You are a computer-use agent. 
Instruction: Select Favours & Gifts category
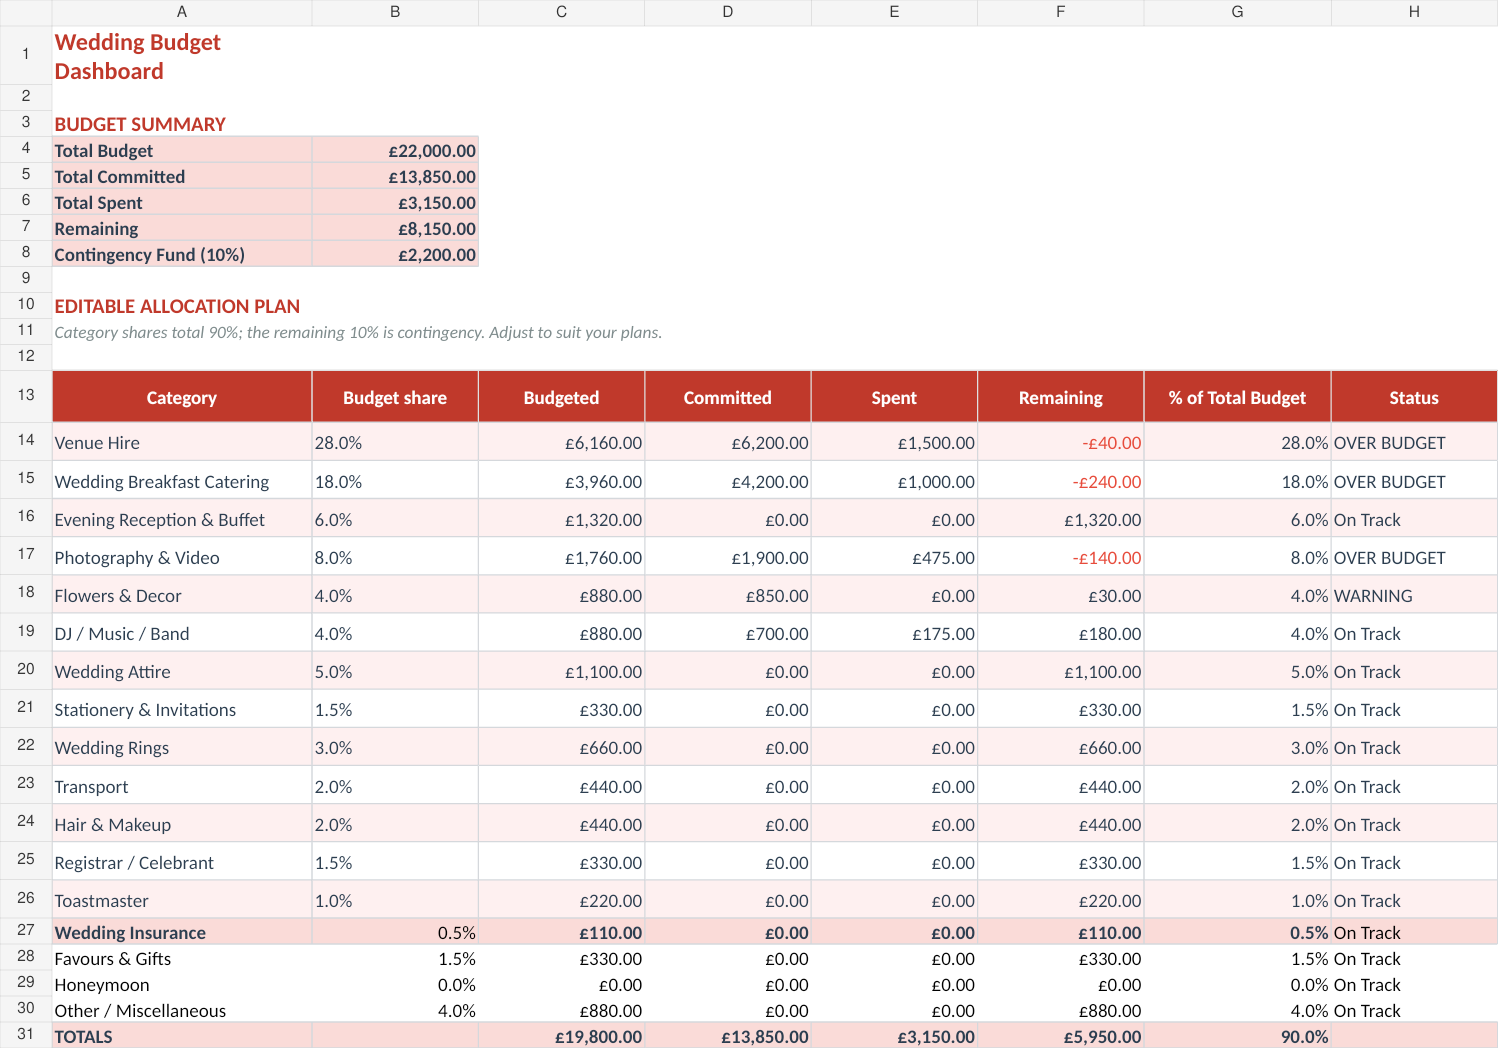coord(182,958)
